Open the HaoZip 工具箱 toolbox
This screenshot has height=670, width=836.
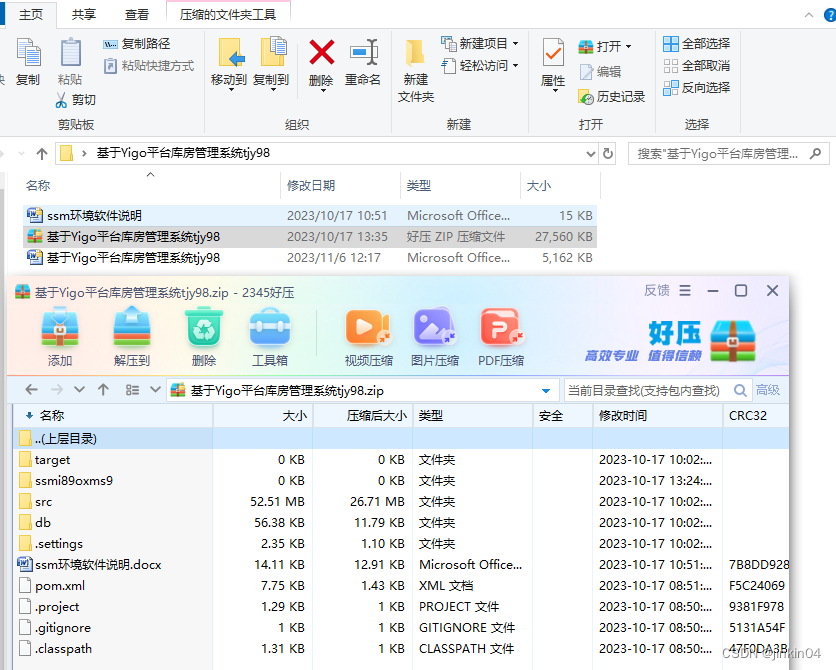pyautogui.click(x=268, y=335)
